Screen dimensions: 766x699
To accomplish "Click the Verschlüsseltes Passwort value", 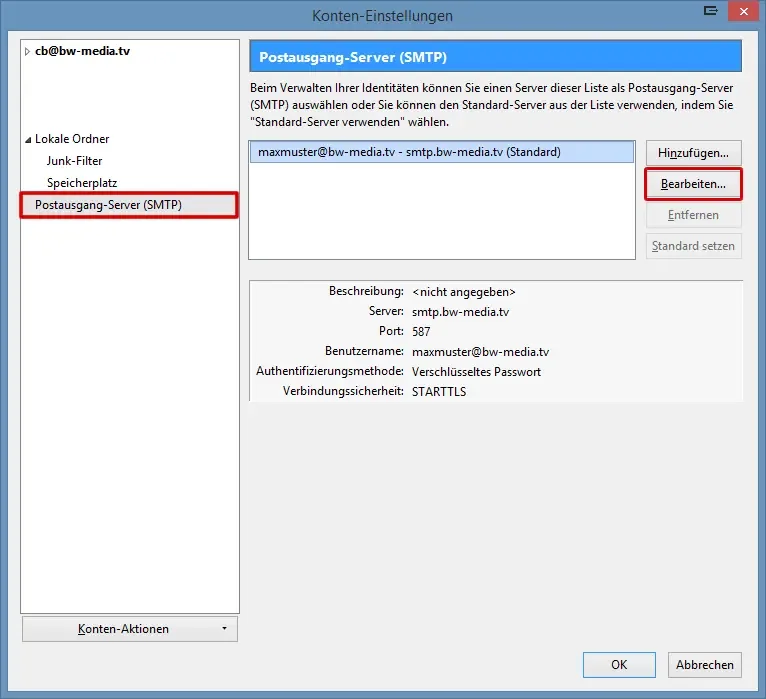I will tap(476, 372).
